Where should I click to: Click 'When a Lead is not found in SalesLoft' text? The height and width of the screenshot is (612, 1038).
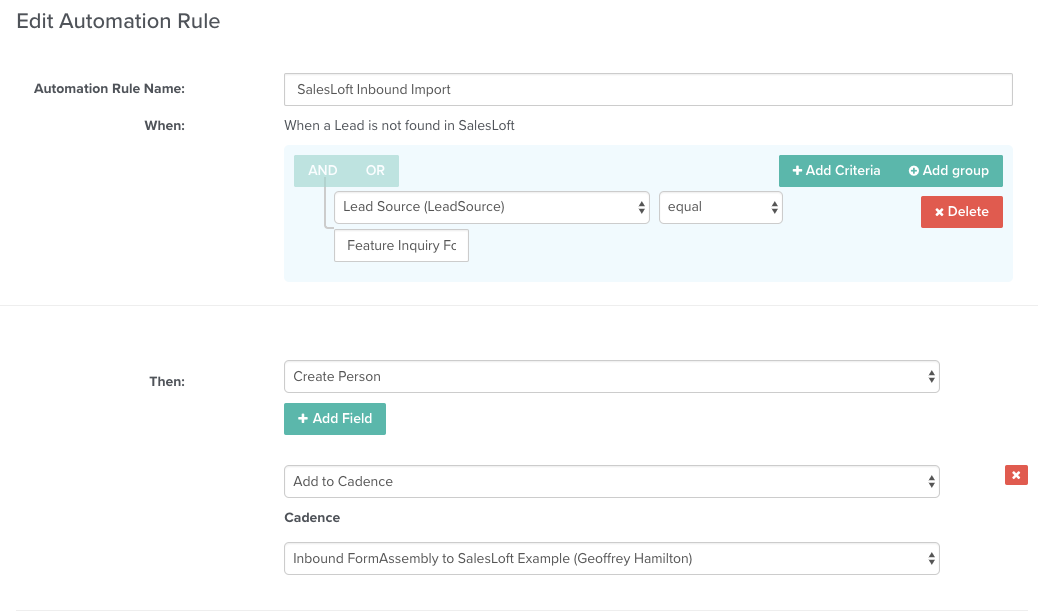click(x=399, y=126)
